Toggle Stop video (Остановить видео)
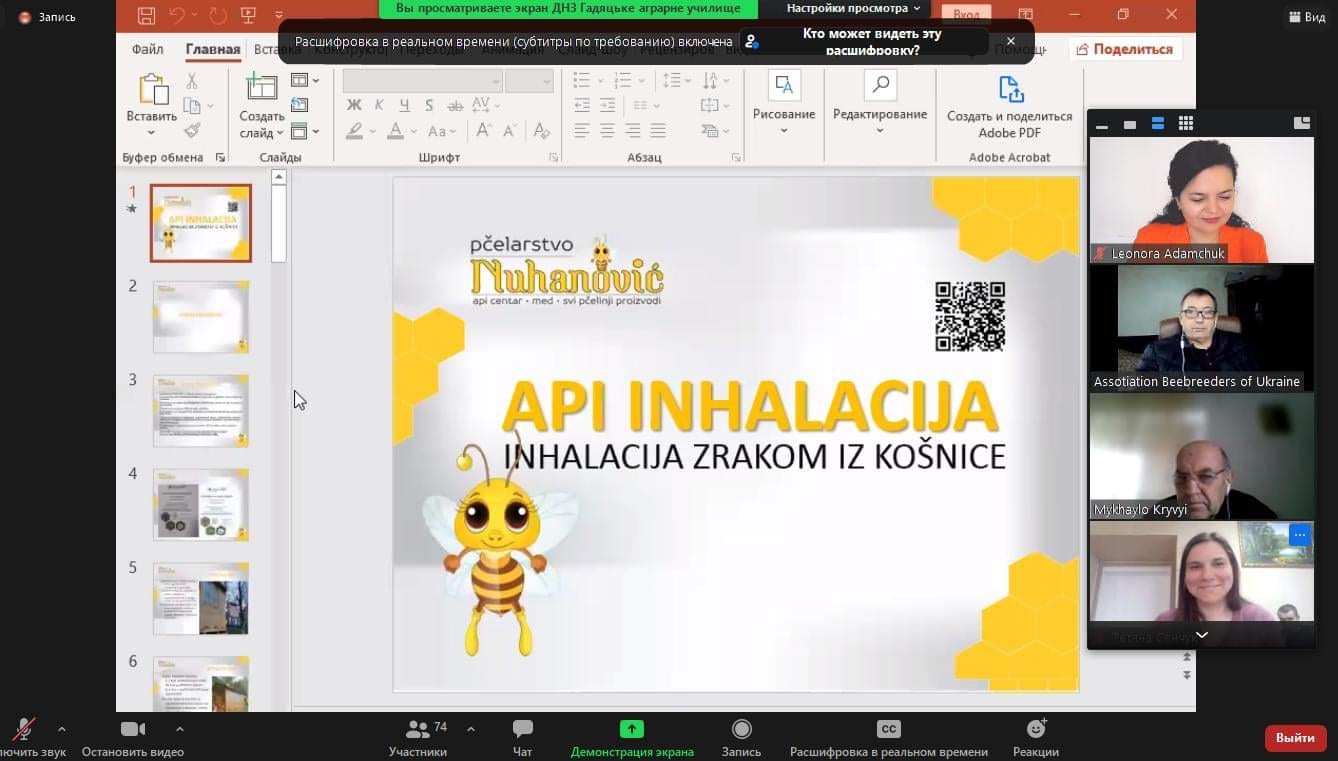The image size is (1338, 761). (133, 737)
